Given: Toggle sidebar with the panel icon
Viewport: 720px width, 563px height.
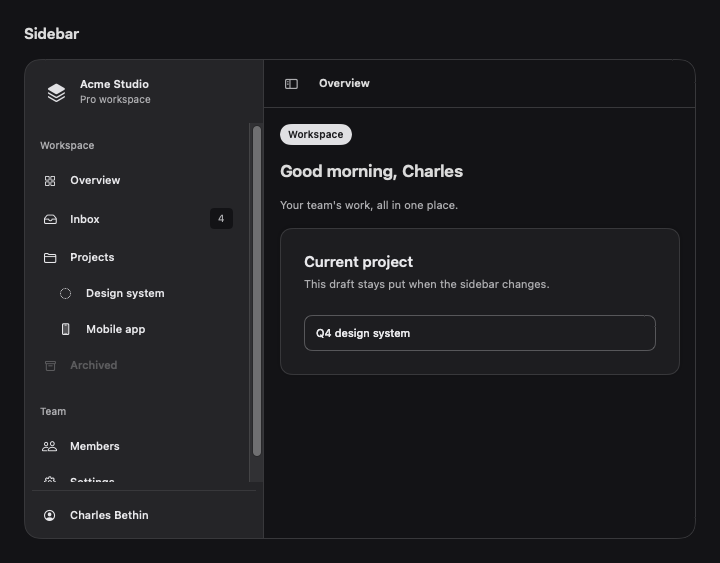Looking at the screenshot, I should (x=291, y=84).
